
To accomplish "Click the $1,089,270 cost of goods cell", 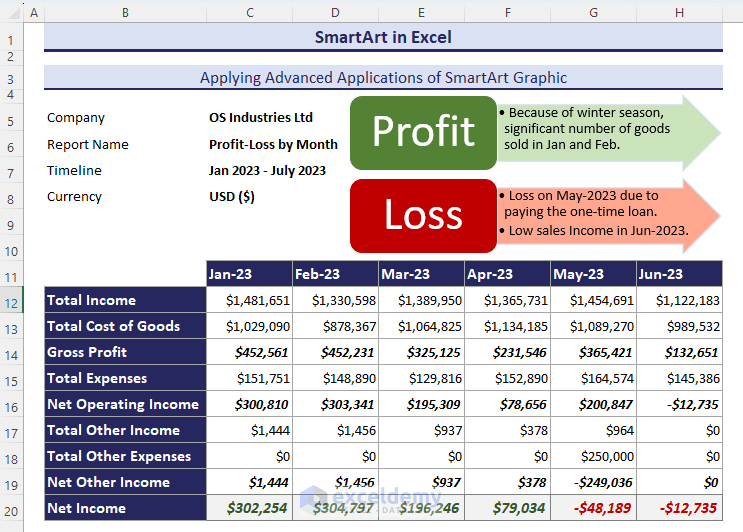I will (x=593, y=326).
